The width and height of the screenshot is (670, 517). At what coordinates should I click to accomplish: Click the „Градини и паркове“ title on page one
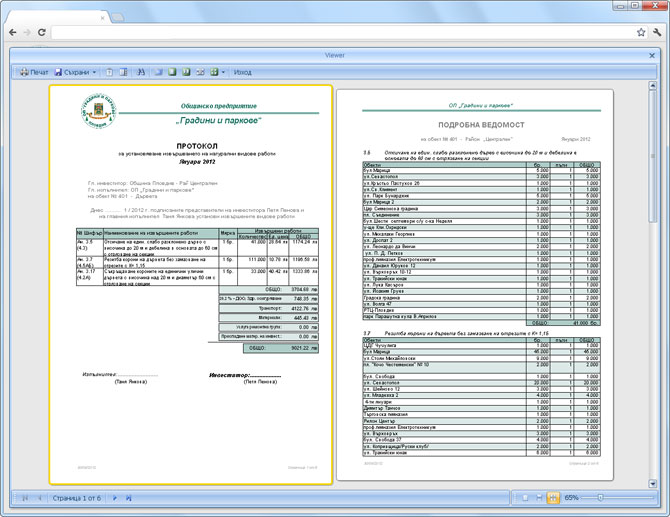218,120
